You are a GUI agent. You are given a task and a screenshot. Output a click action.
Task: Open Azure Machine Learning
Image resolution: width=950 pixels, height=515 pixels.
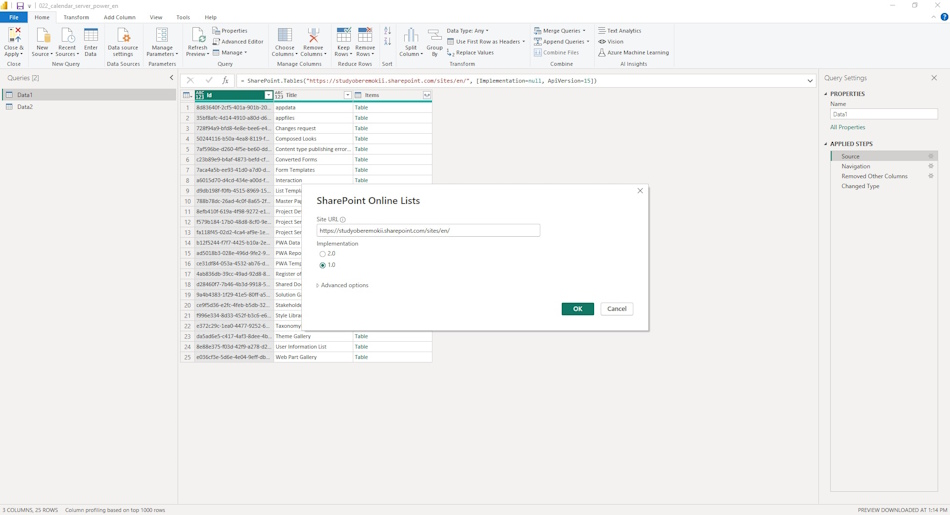(x=633, y=53)
